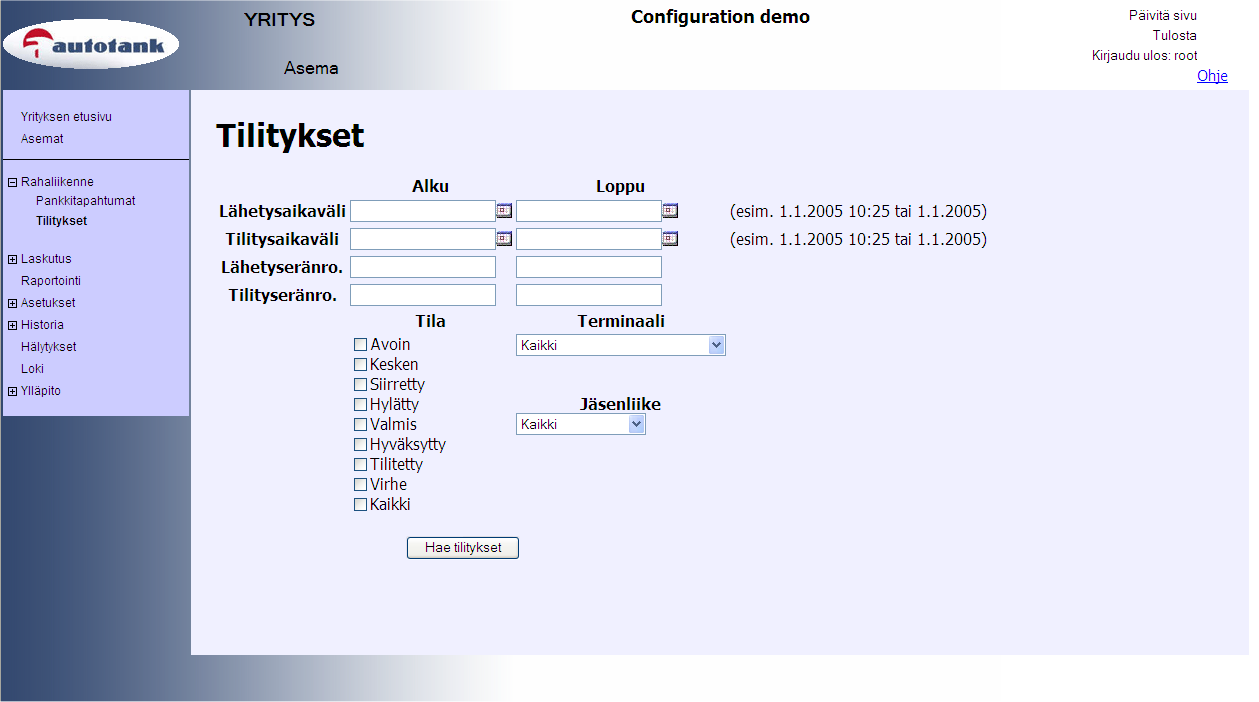Open the Jäsenliike dropdown
The height and width of the screenshot is (702, 1259).
[x=581, y=424]
